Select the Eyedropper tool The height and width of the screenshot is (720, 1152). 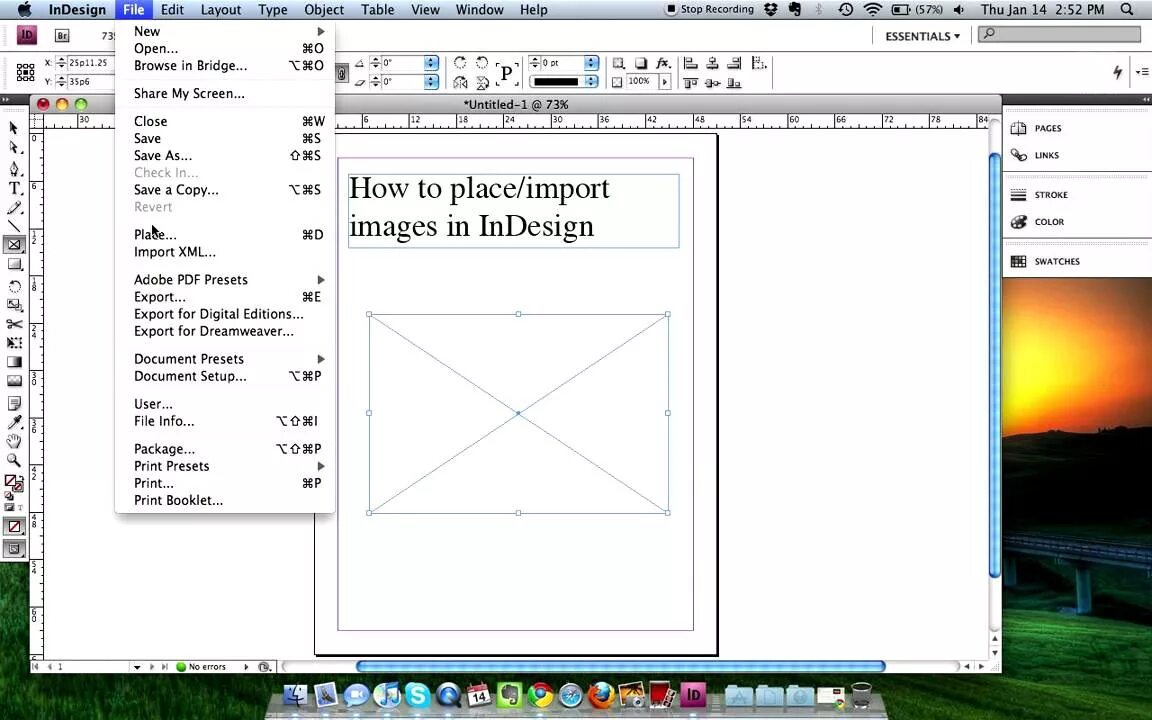point(14,422)
